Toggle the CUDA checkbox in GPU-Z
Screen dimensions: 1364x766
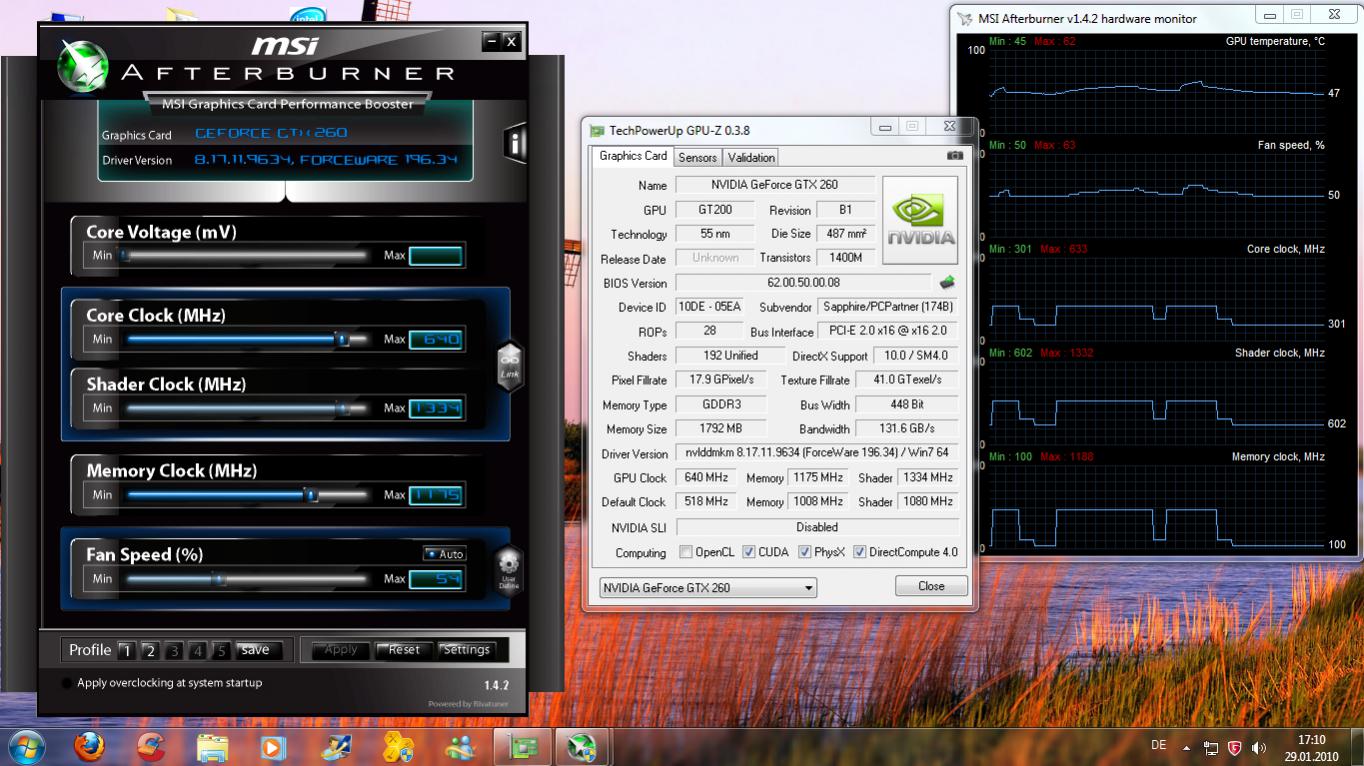[749, 552]
